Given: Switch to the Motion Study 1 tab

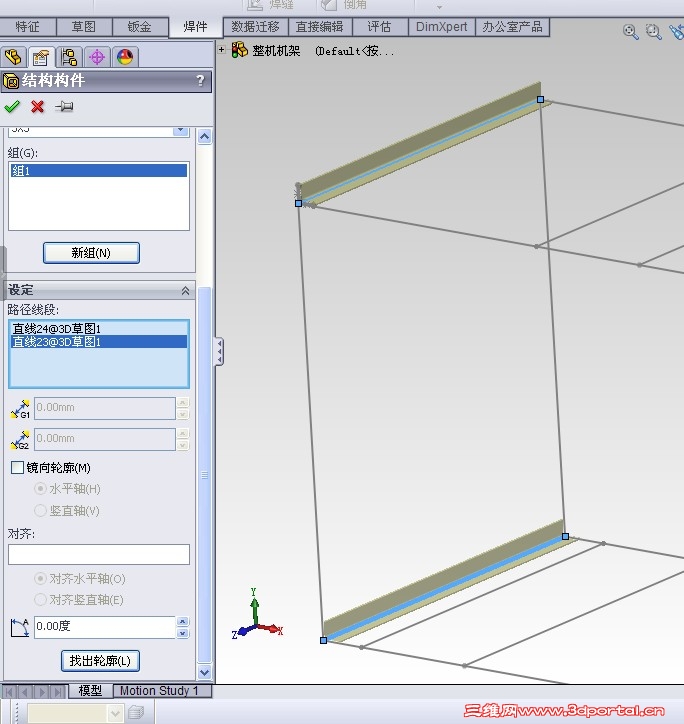Looking at the screenshot, I should coord(159,691).
